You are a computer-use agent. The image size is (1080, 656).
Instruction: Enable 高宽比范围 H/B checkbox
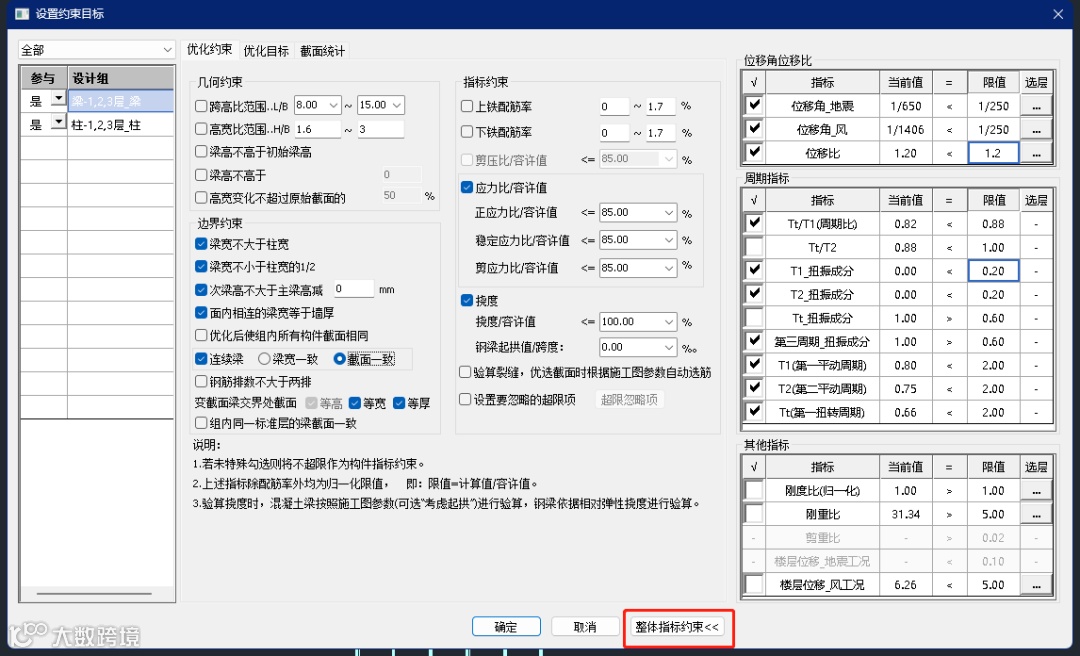pyautogui.click(x=201, y=129)
